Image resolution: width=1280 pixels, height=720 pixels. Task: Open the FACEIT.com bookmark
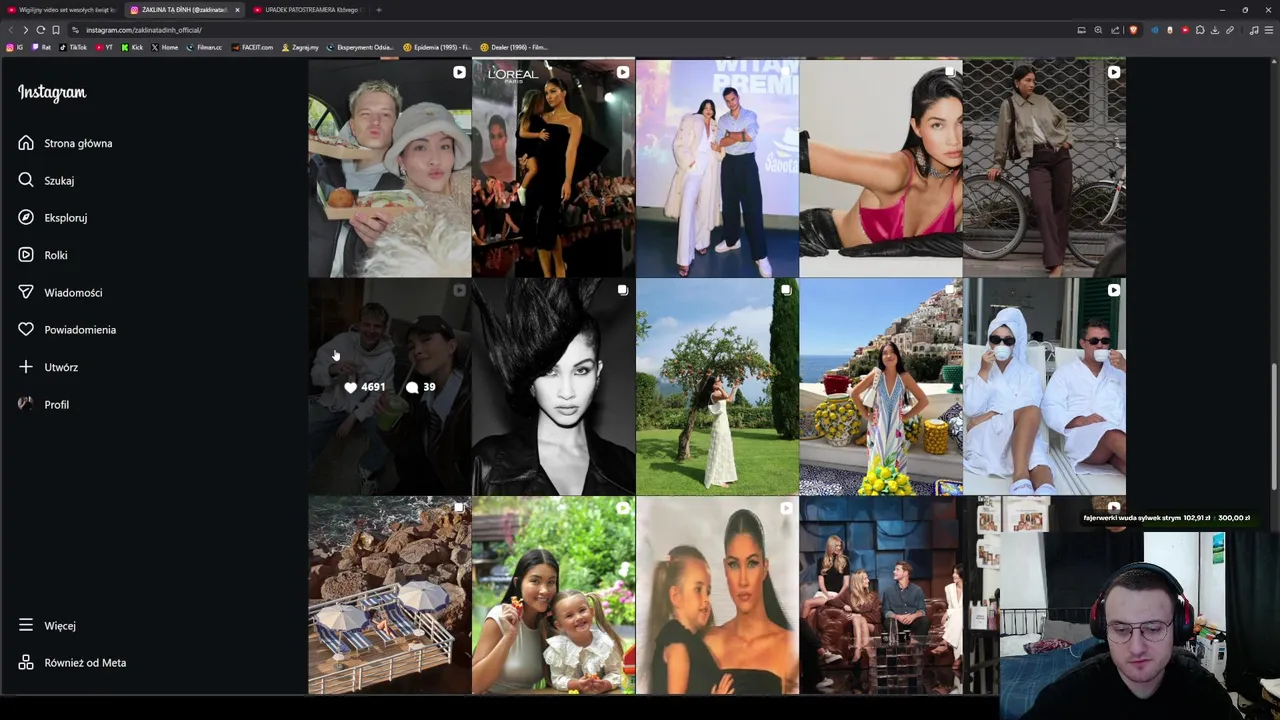(252, 47)
